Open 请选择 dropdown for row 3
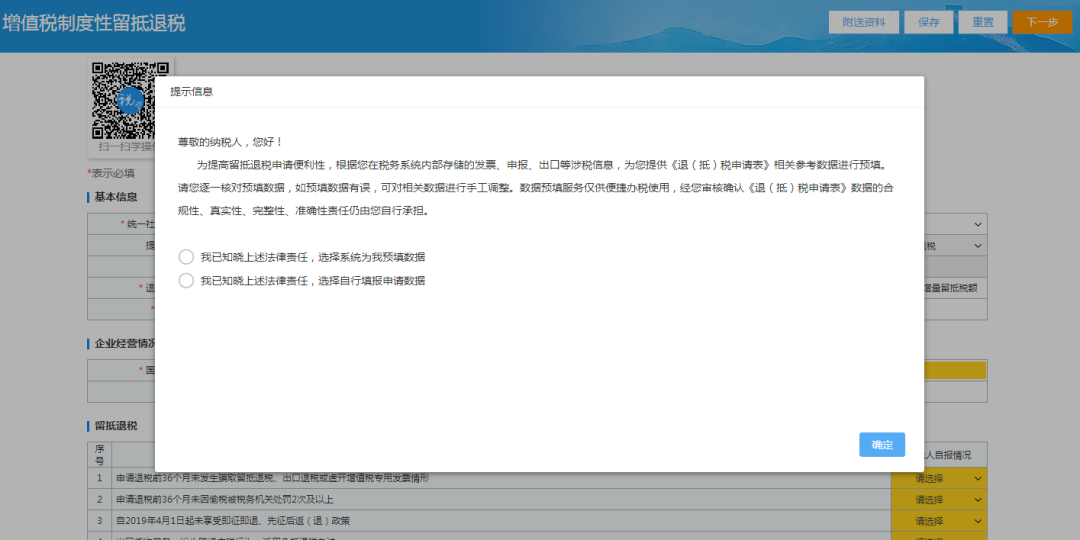1080x540 pixels. coord(939,521)
